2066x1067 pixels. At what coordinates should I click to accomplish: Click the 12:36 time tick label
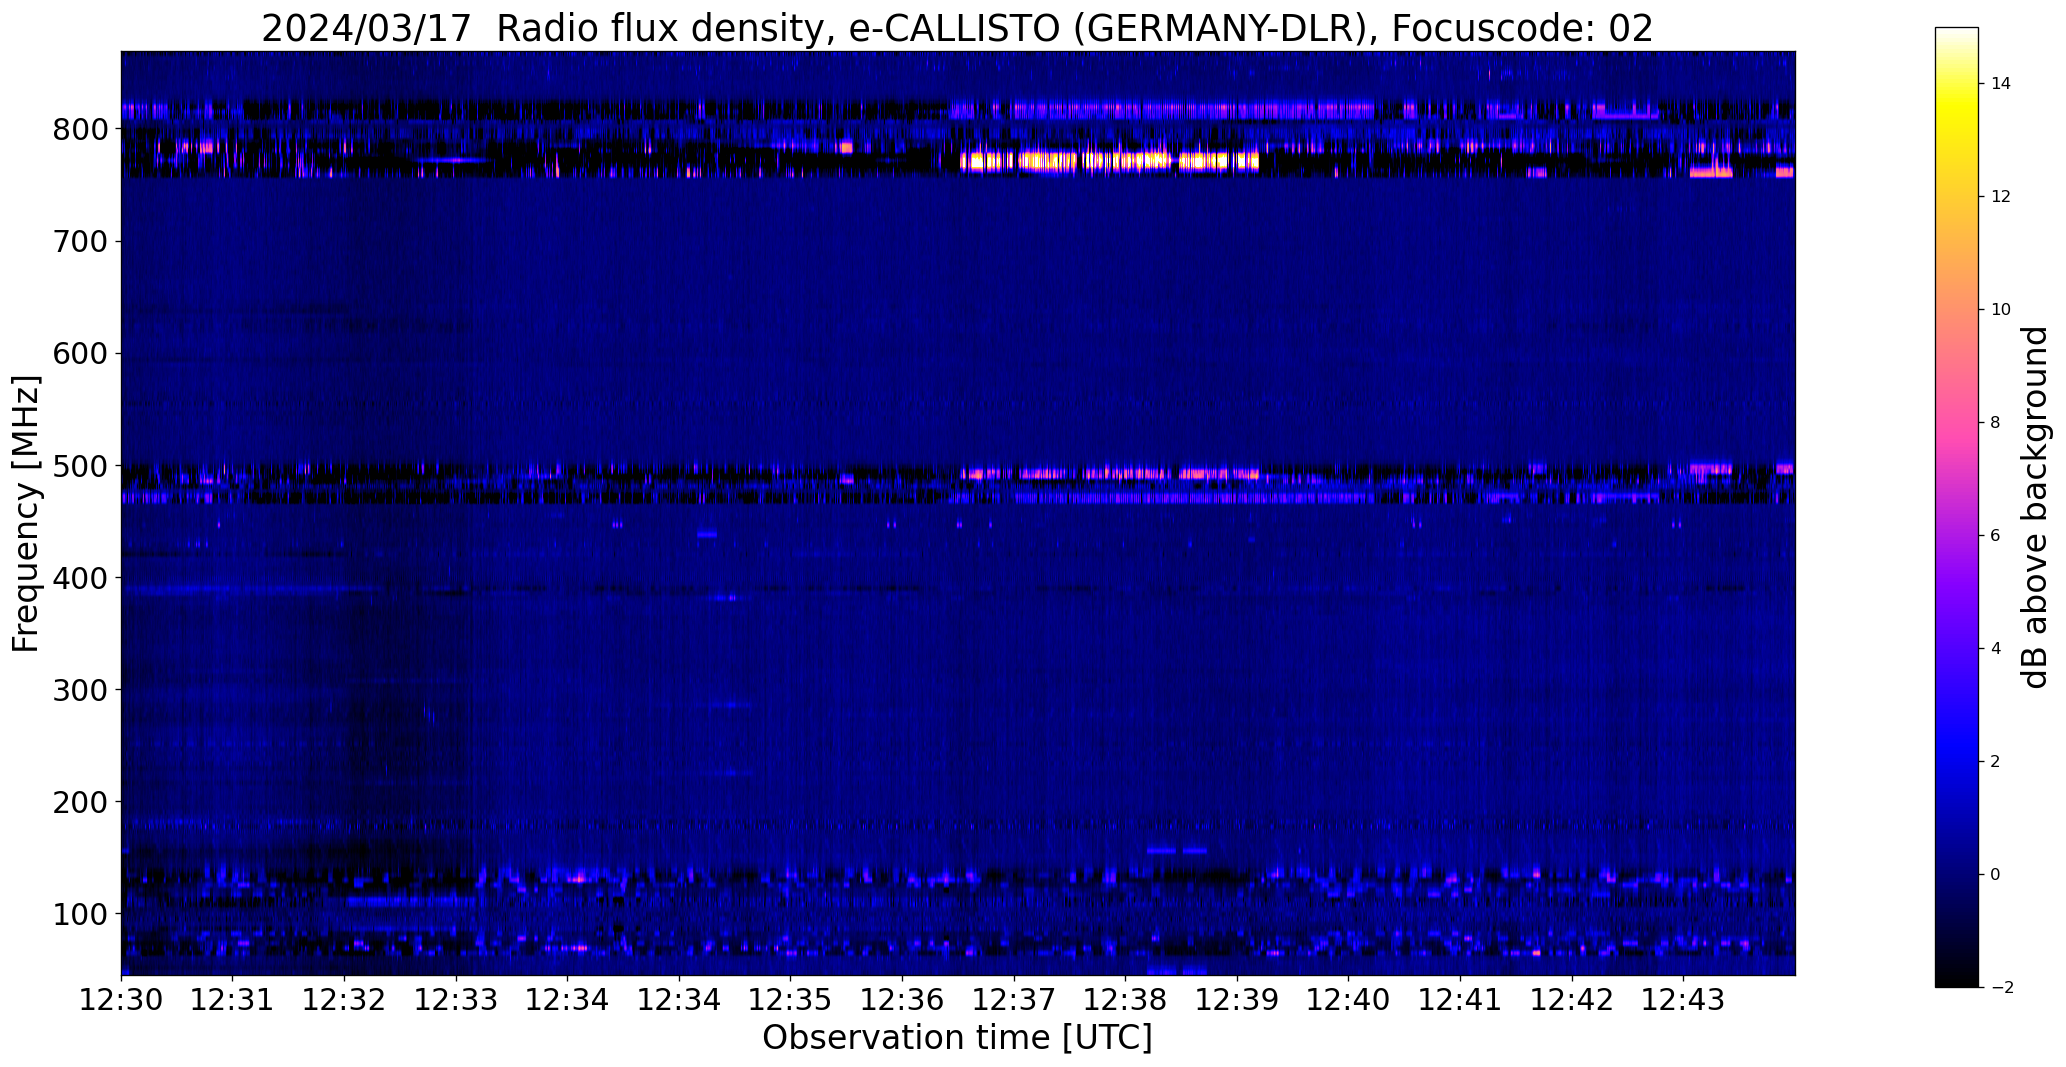903,1000
